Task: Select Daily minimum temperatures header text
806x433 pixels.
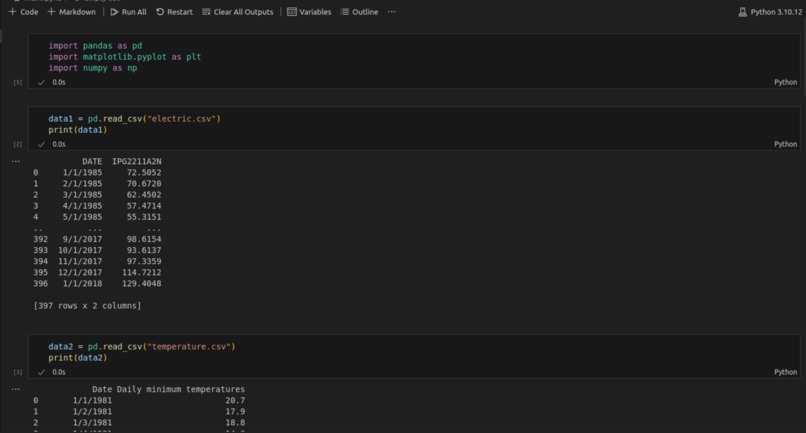Action: [x=181, y=389]
